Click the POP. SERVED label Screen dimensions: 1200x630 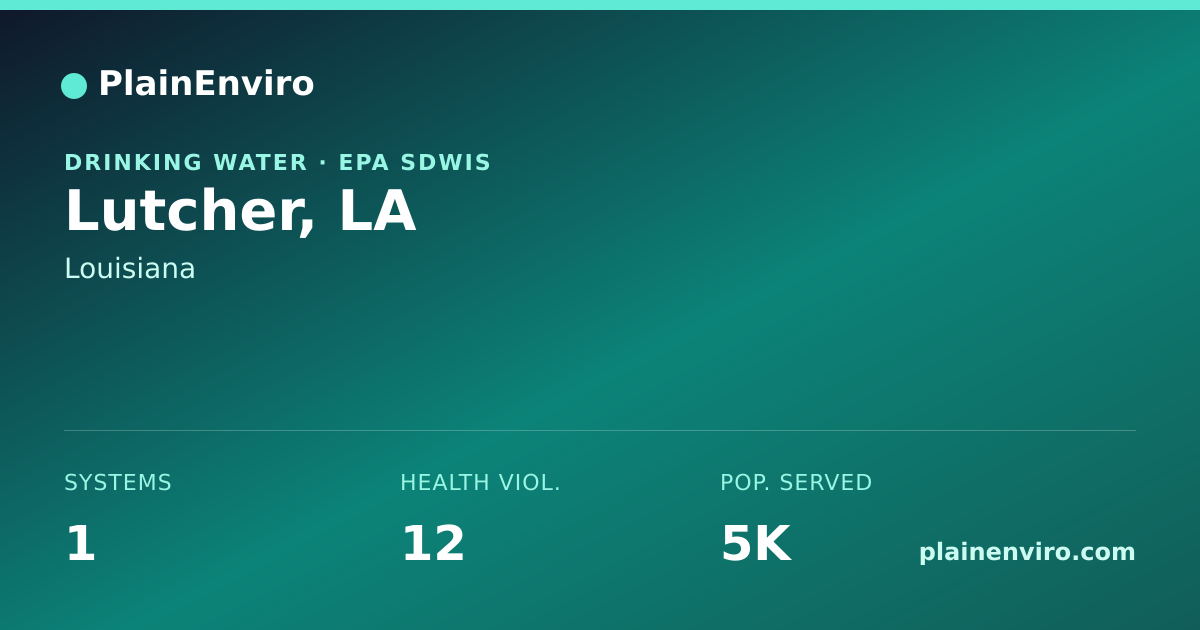(x=796, y=483)
